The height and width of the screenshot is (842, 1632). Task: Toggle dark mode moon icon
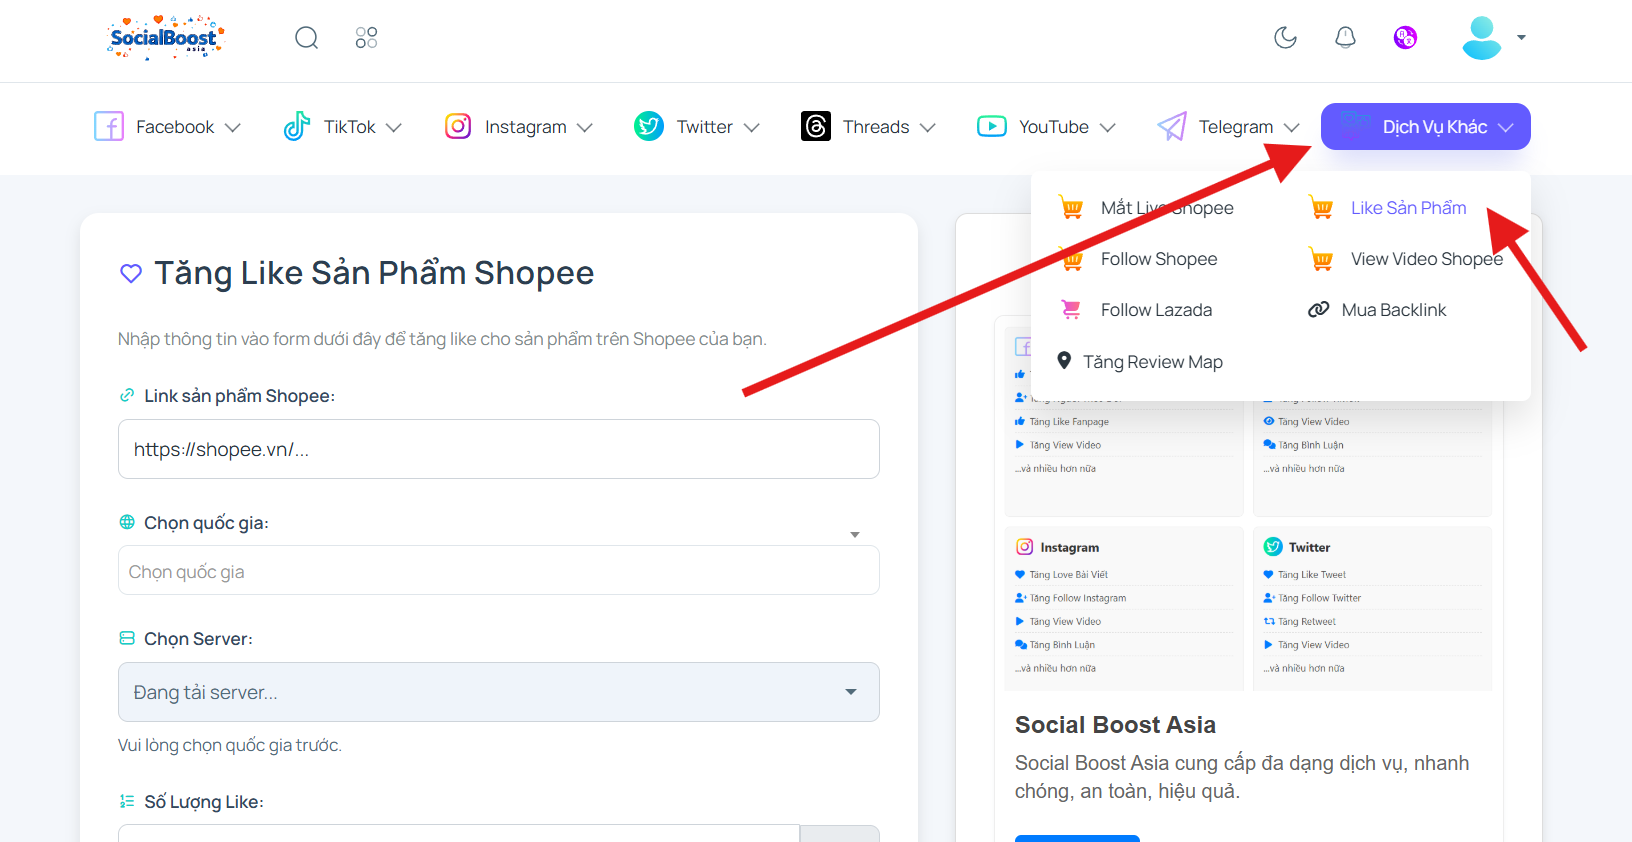(x=1285, y=38)
